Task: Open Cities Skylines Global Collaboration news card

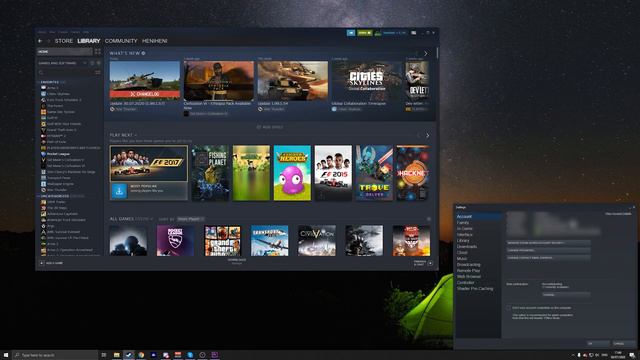Action: (x=366, y=81)
